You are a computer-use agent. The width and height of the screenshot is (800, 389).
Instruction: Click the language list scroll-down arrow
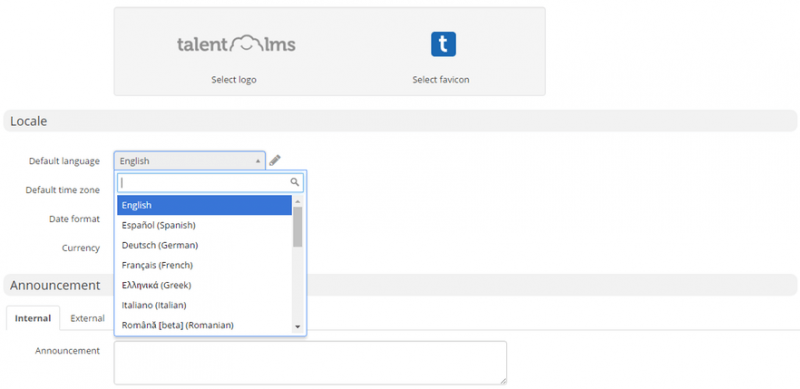tap(298, 327)
